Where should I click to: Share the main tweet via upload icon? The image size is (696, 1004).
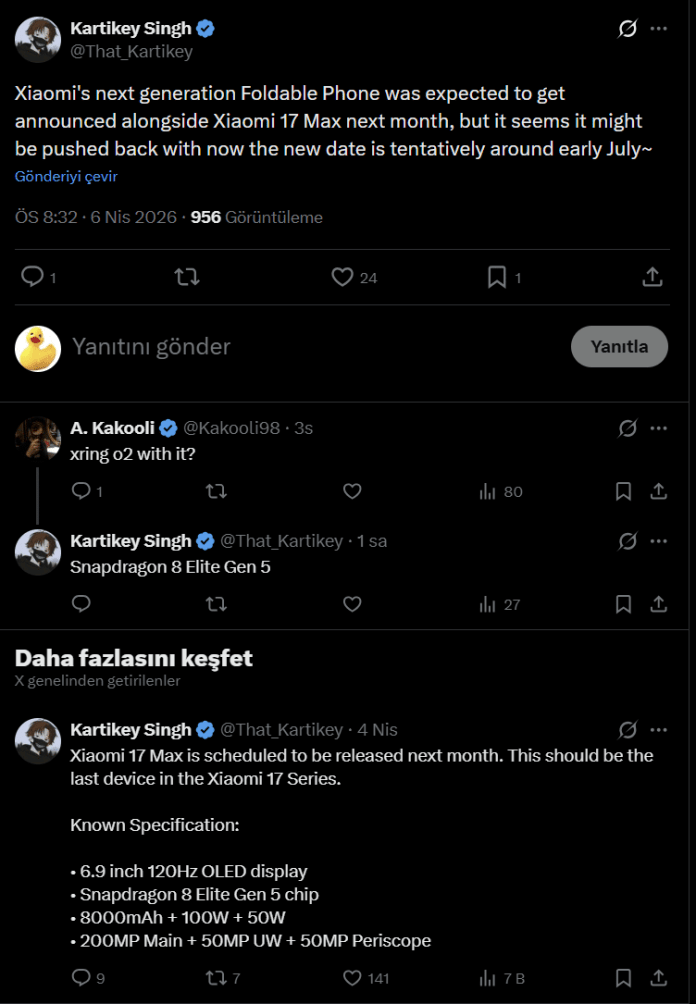click(652, 277)
